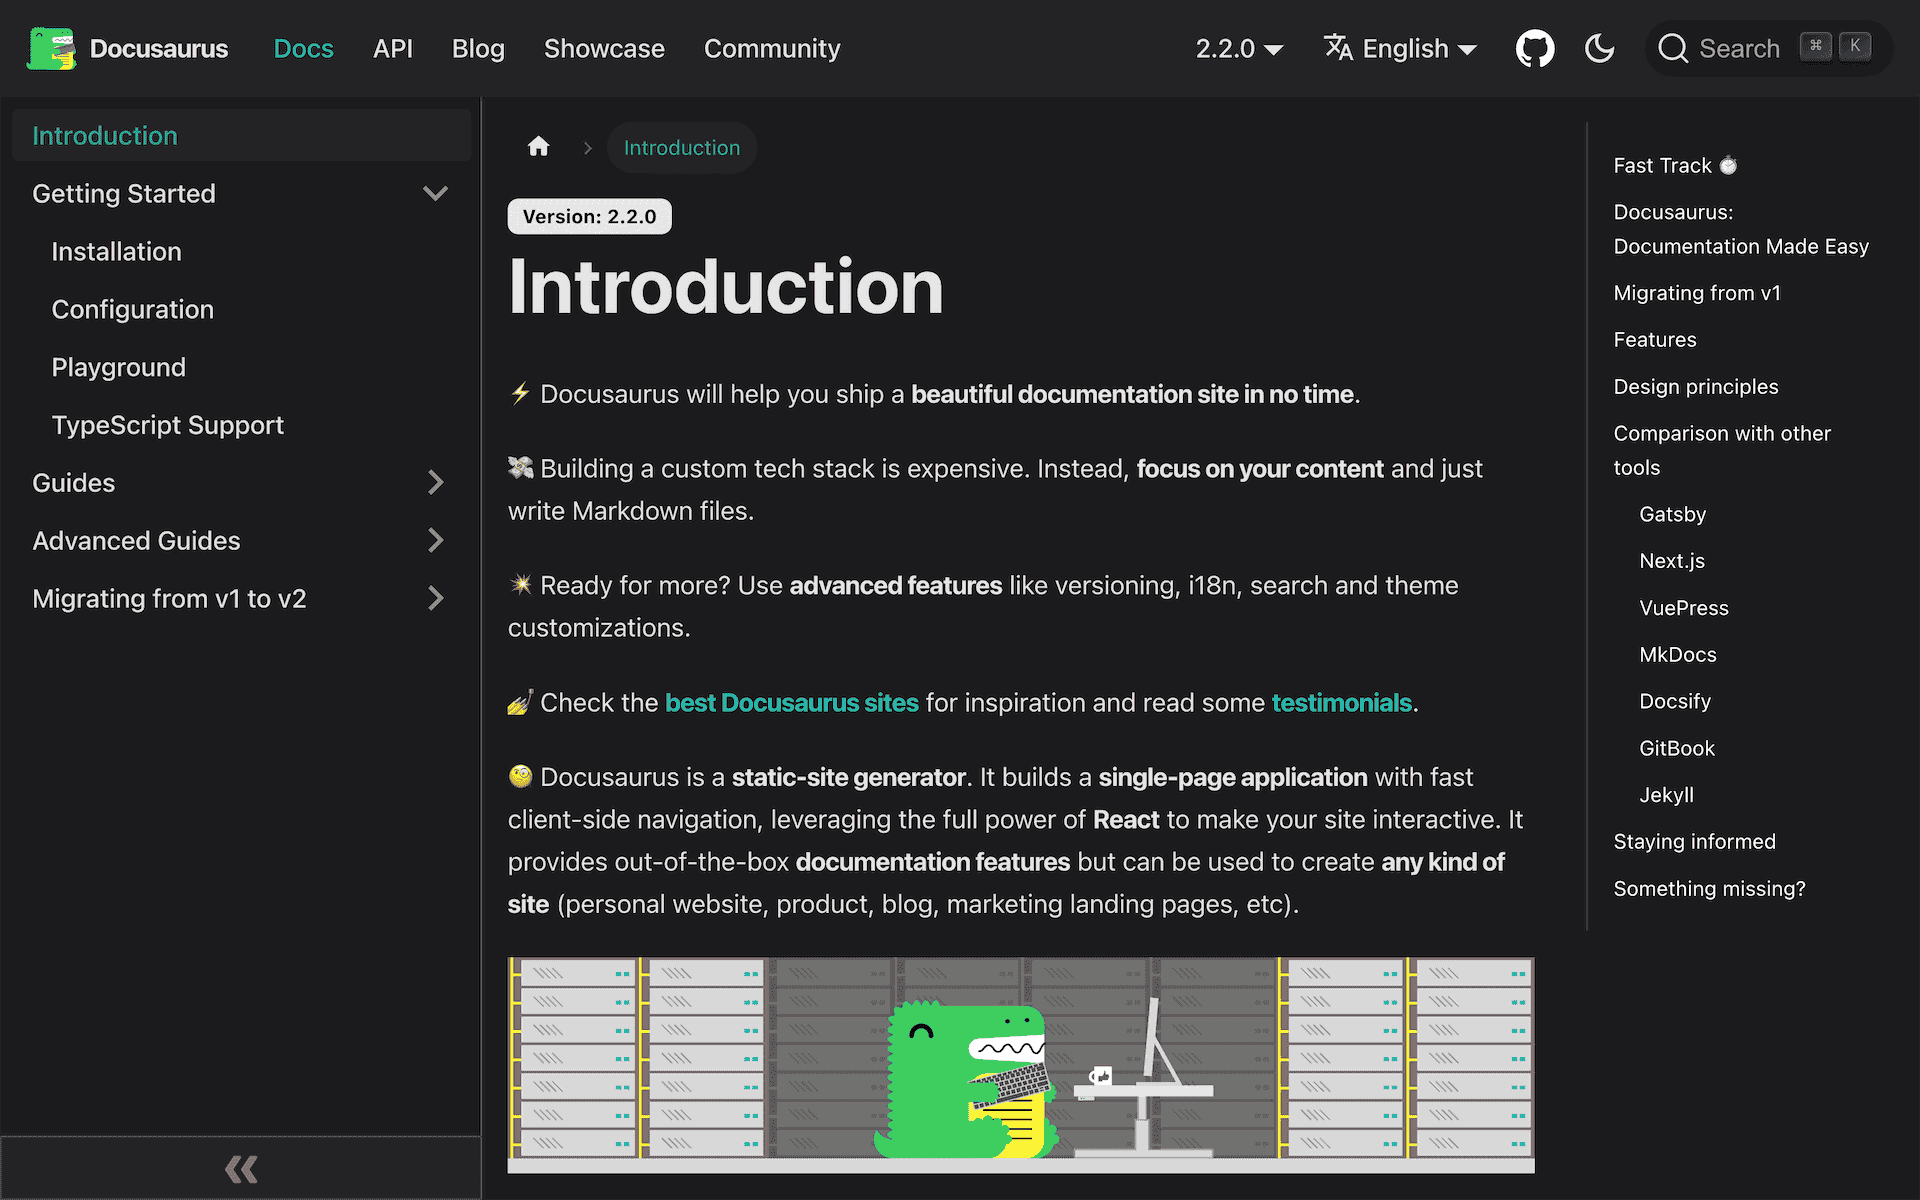
Task: Jump to Design principles in contents
Action: 1695,386
